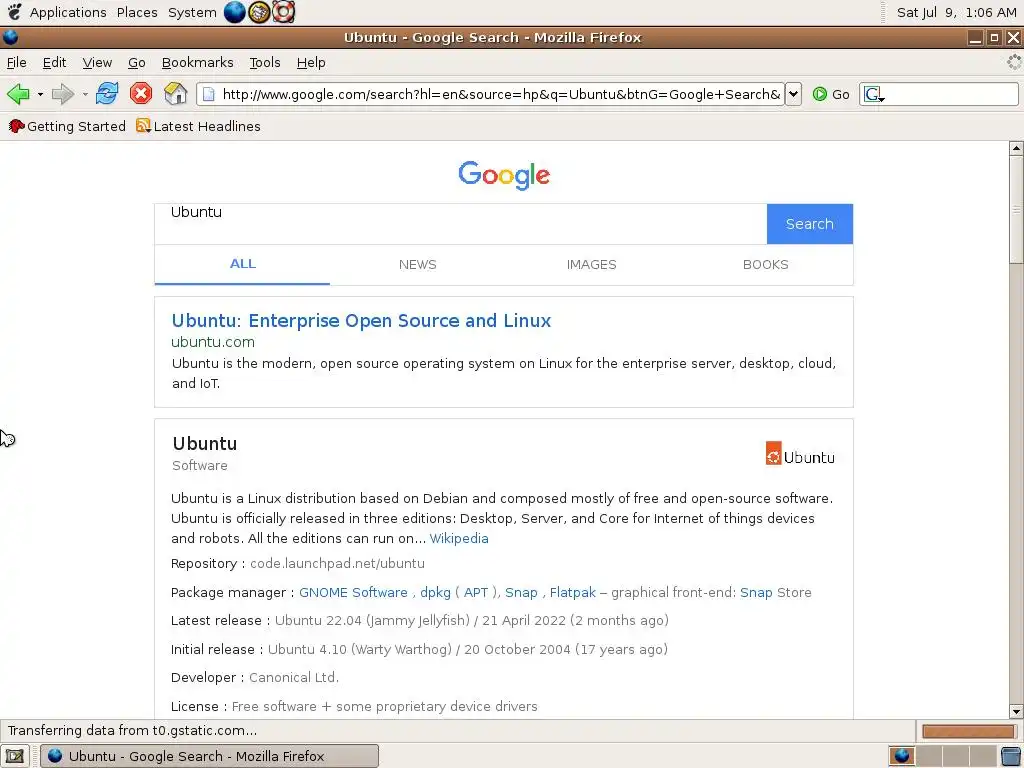Open the APT link
This screenshot has width=1024, height=768.
pyautogui.click(x=476, y=592)
